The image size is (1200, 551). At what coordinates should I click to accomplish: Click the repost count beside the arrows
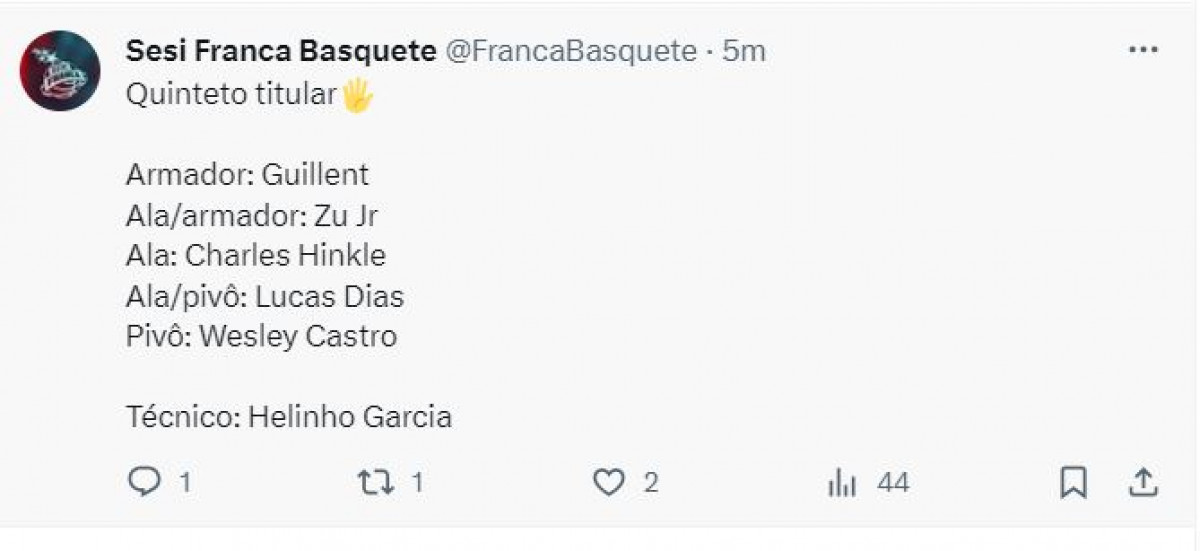(417, 484)
